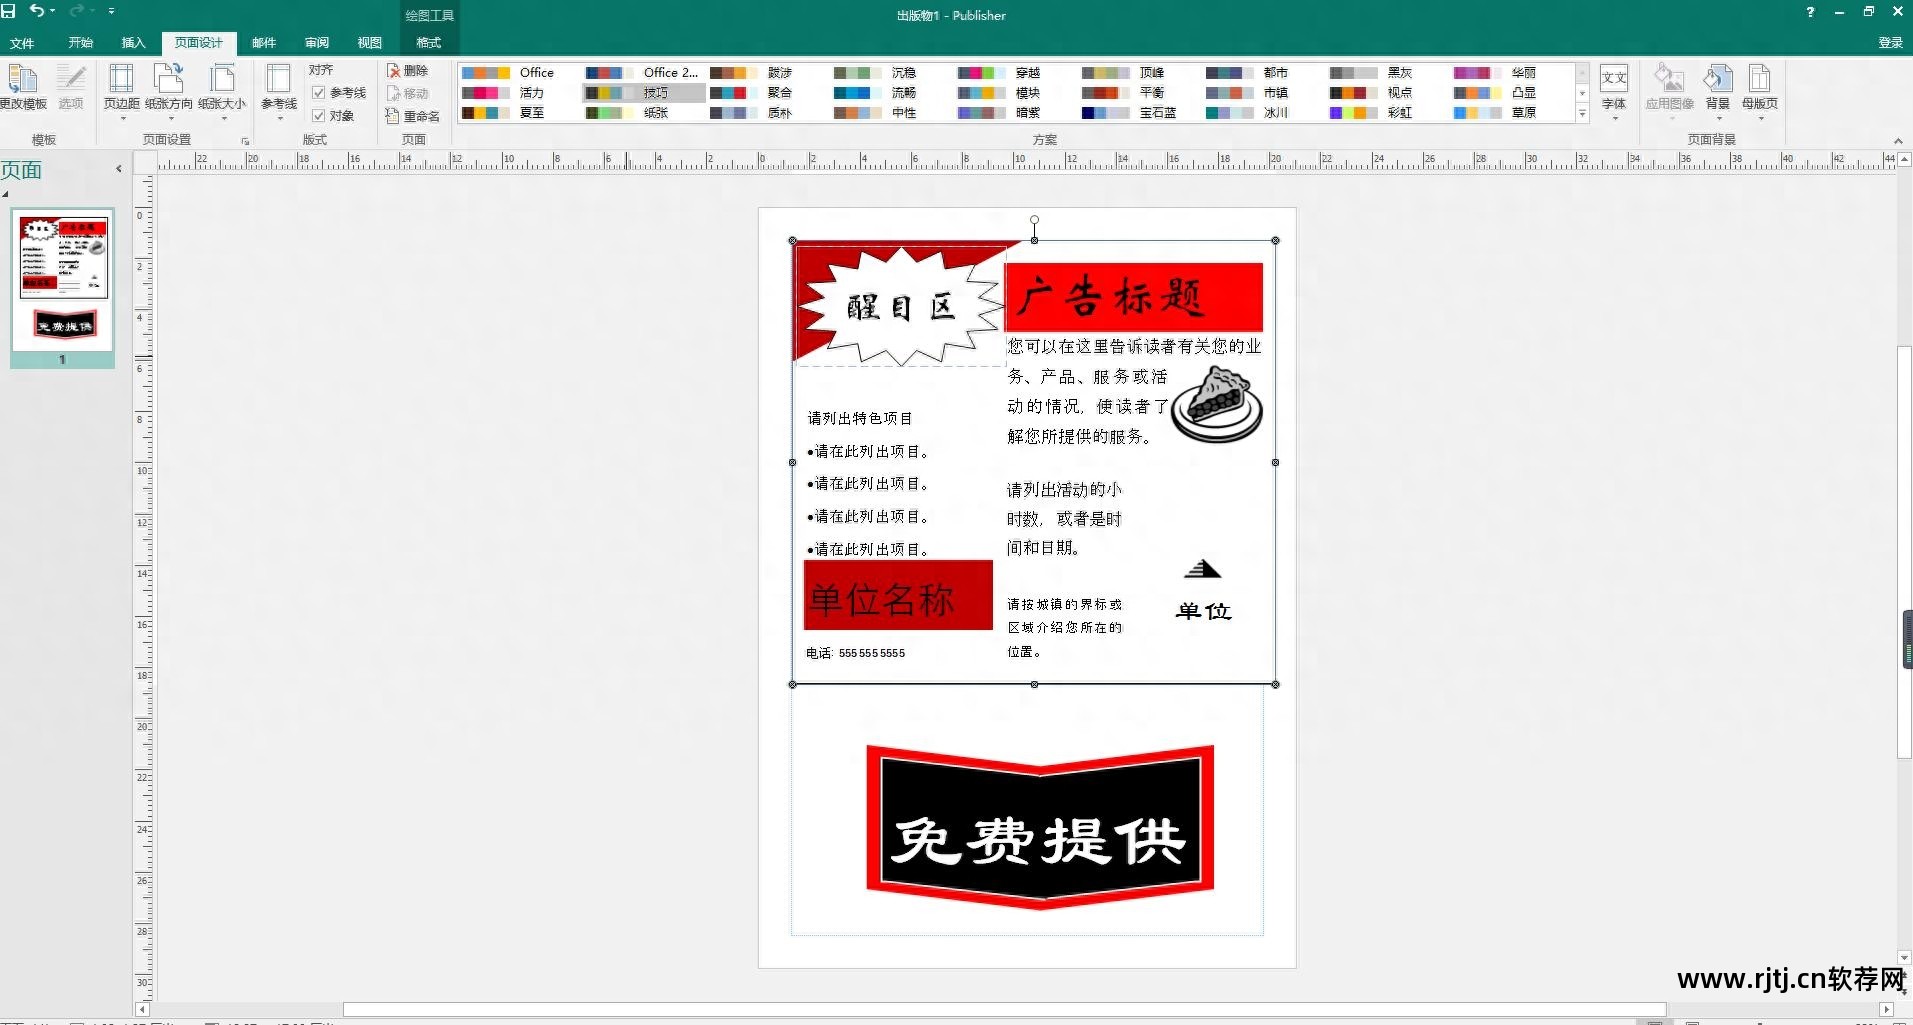
Task: Switch to the 插入 ribbon tab
Action: (x=131, y=43)
